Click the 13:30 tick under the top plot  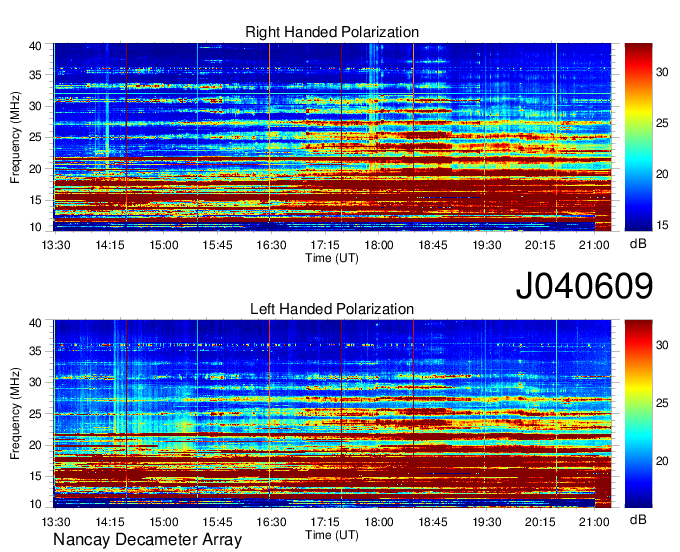coord(56,245)
